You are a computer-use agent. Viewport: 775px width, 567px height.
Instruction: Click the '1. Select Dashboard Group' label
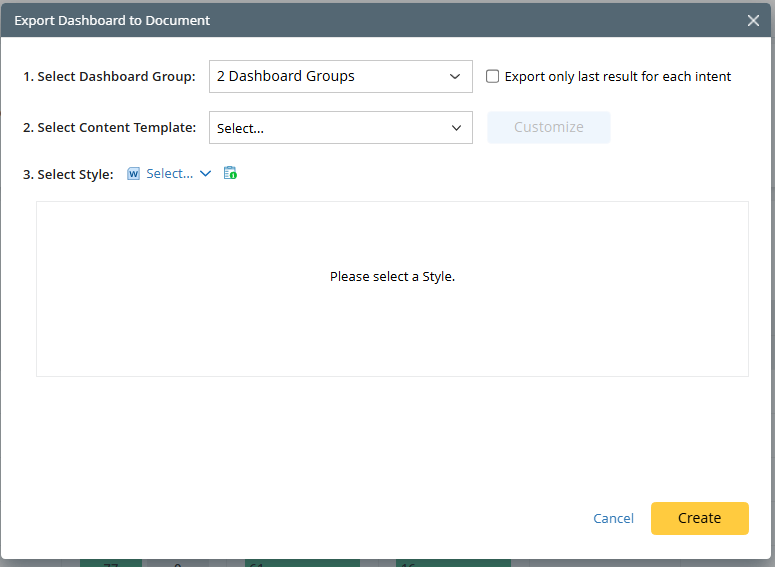(x=109, y=76)
